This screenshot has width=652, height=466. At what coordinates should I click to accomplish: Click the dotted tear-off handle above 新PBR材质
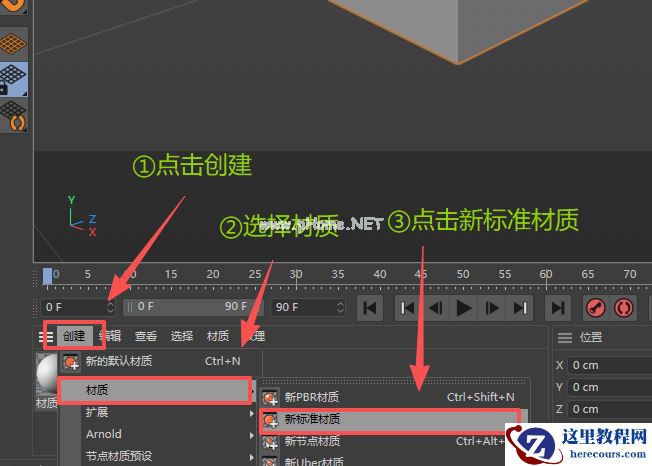[x=393, y=381]
